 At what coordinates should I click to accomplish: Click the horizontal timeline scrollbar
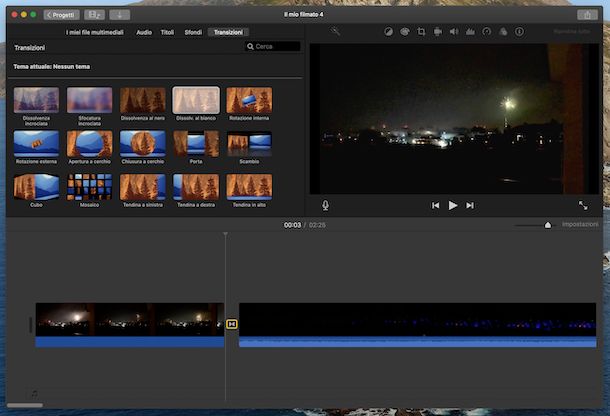pyautogui.click(x=25, y=405)
